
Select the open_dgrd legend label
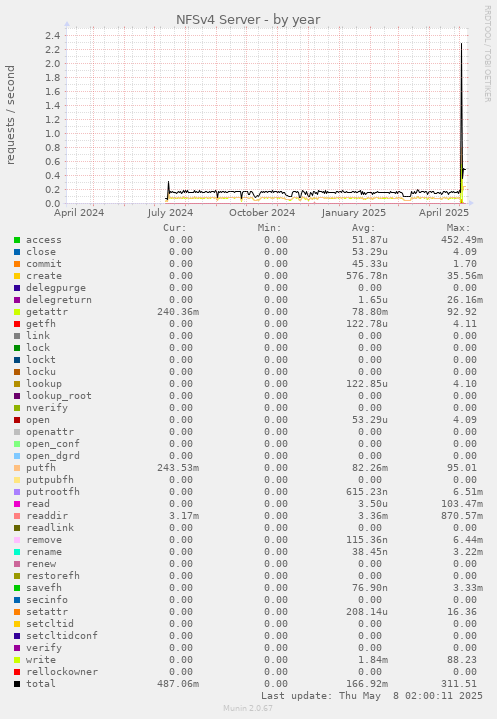(x=53, y=456)
